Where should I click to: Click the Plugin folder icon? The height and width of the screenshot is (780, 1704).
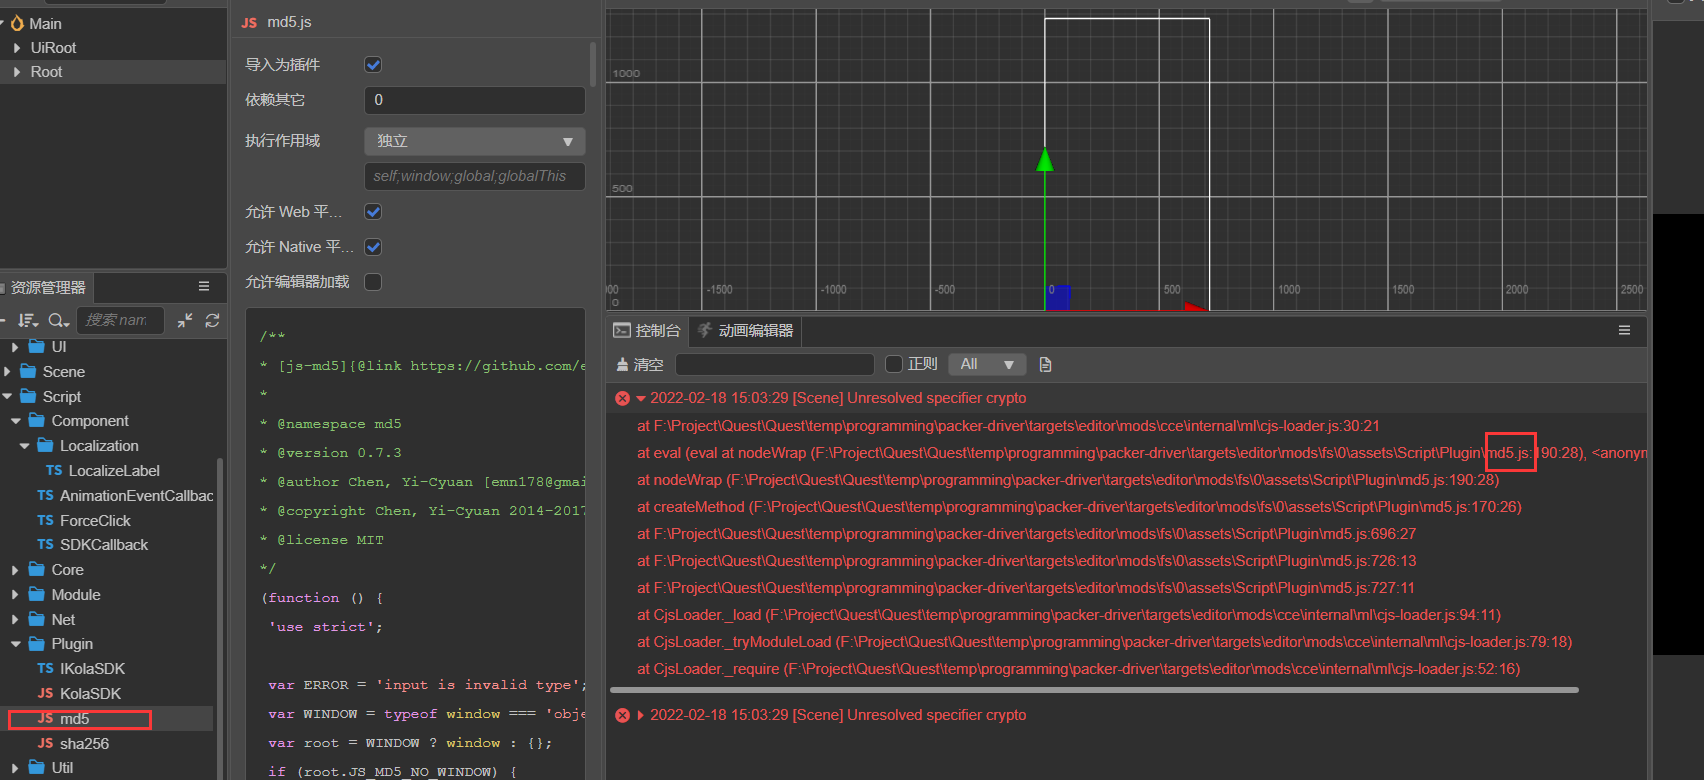click(x=37, y=644)
